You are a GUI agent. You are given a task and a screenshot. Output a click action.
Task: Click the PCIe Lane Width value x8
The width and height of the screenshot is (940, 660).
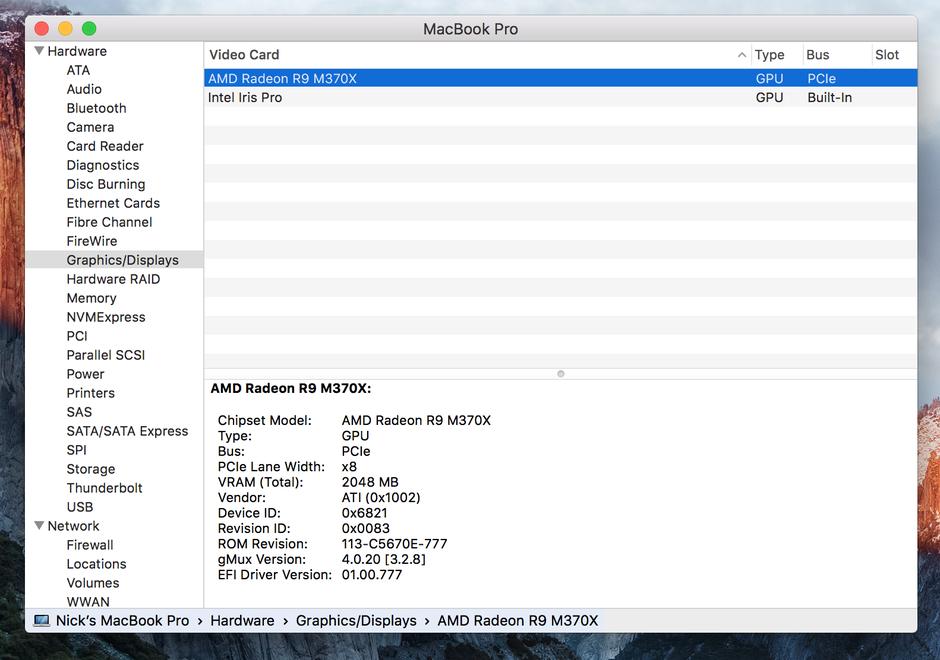point(349,466)
